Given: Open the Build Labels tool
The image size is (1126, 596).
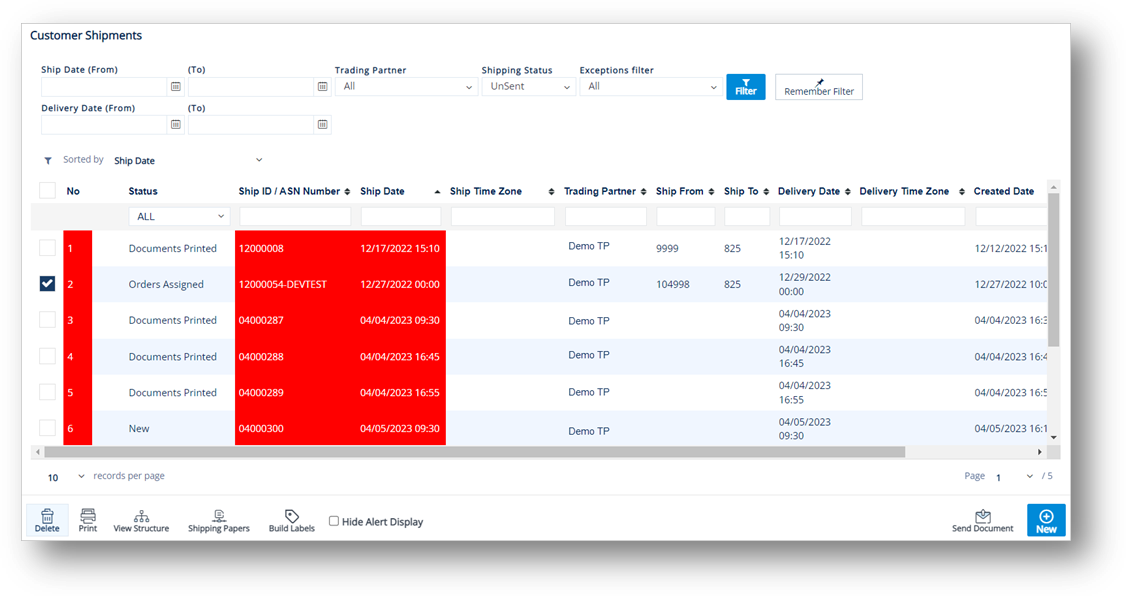Looking at the screenshot, I should (x=291, y=519).
